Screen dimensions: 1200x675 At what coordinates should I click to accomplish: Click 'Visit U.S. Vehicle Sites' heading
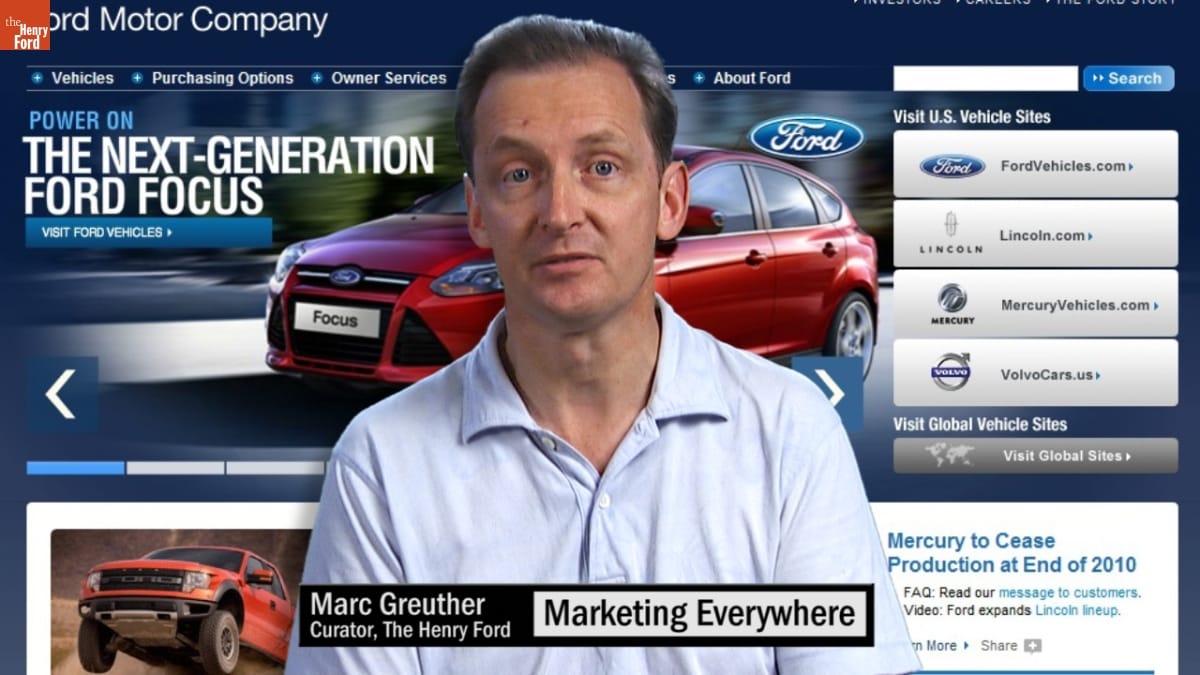tap(972, 116)
